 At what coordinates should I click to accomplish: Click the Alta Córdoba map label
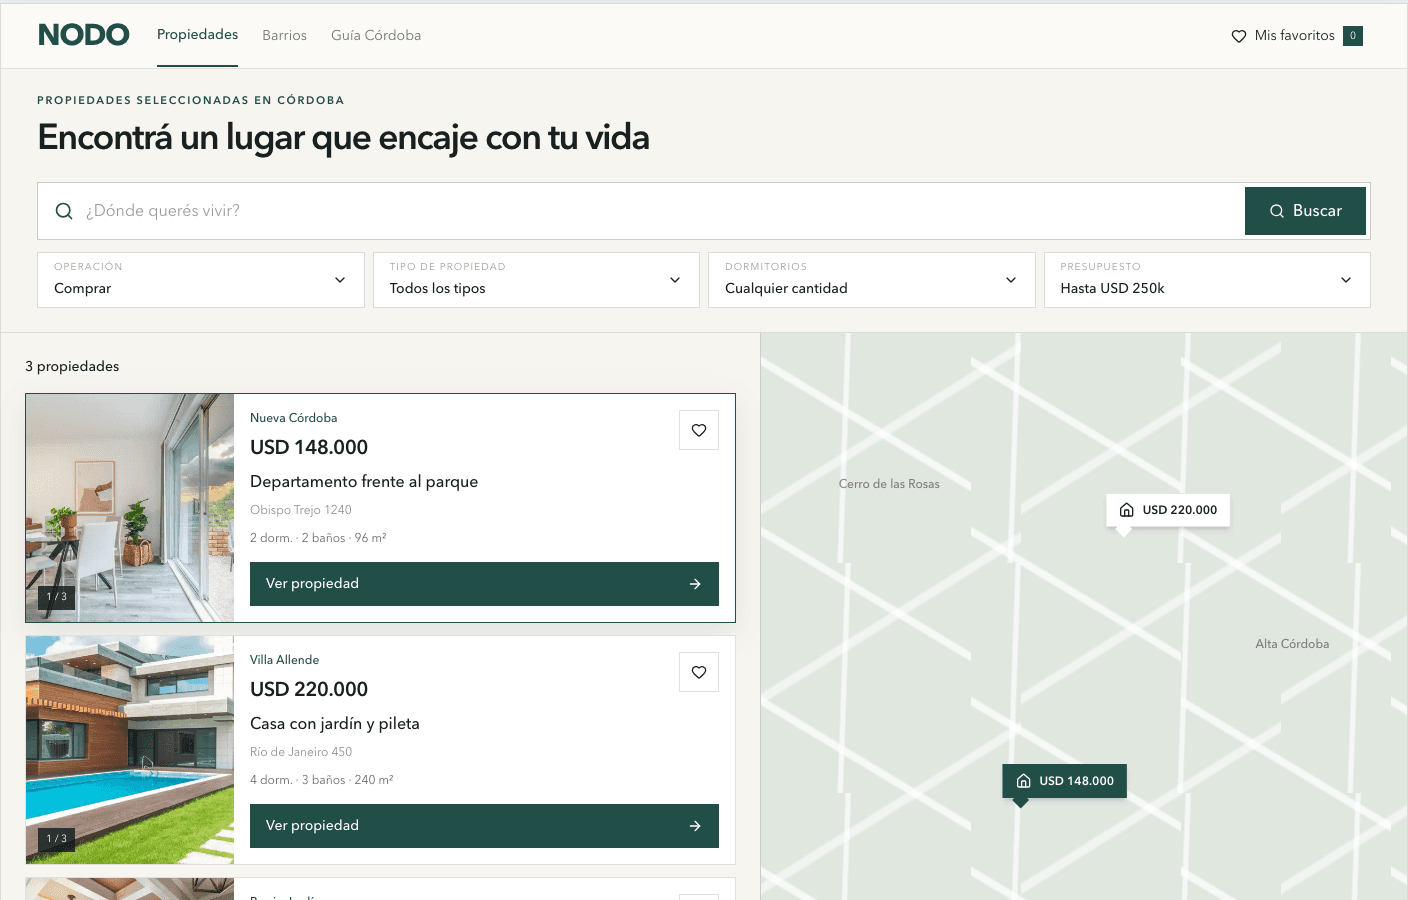pyautogui.click(x=1292, y=644)
